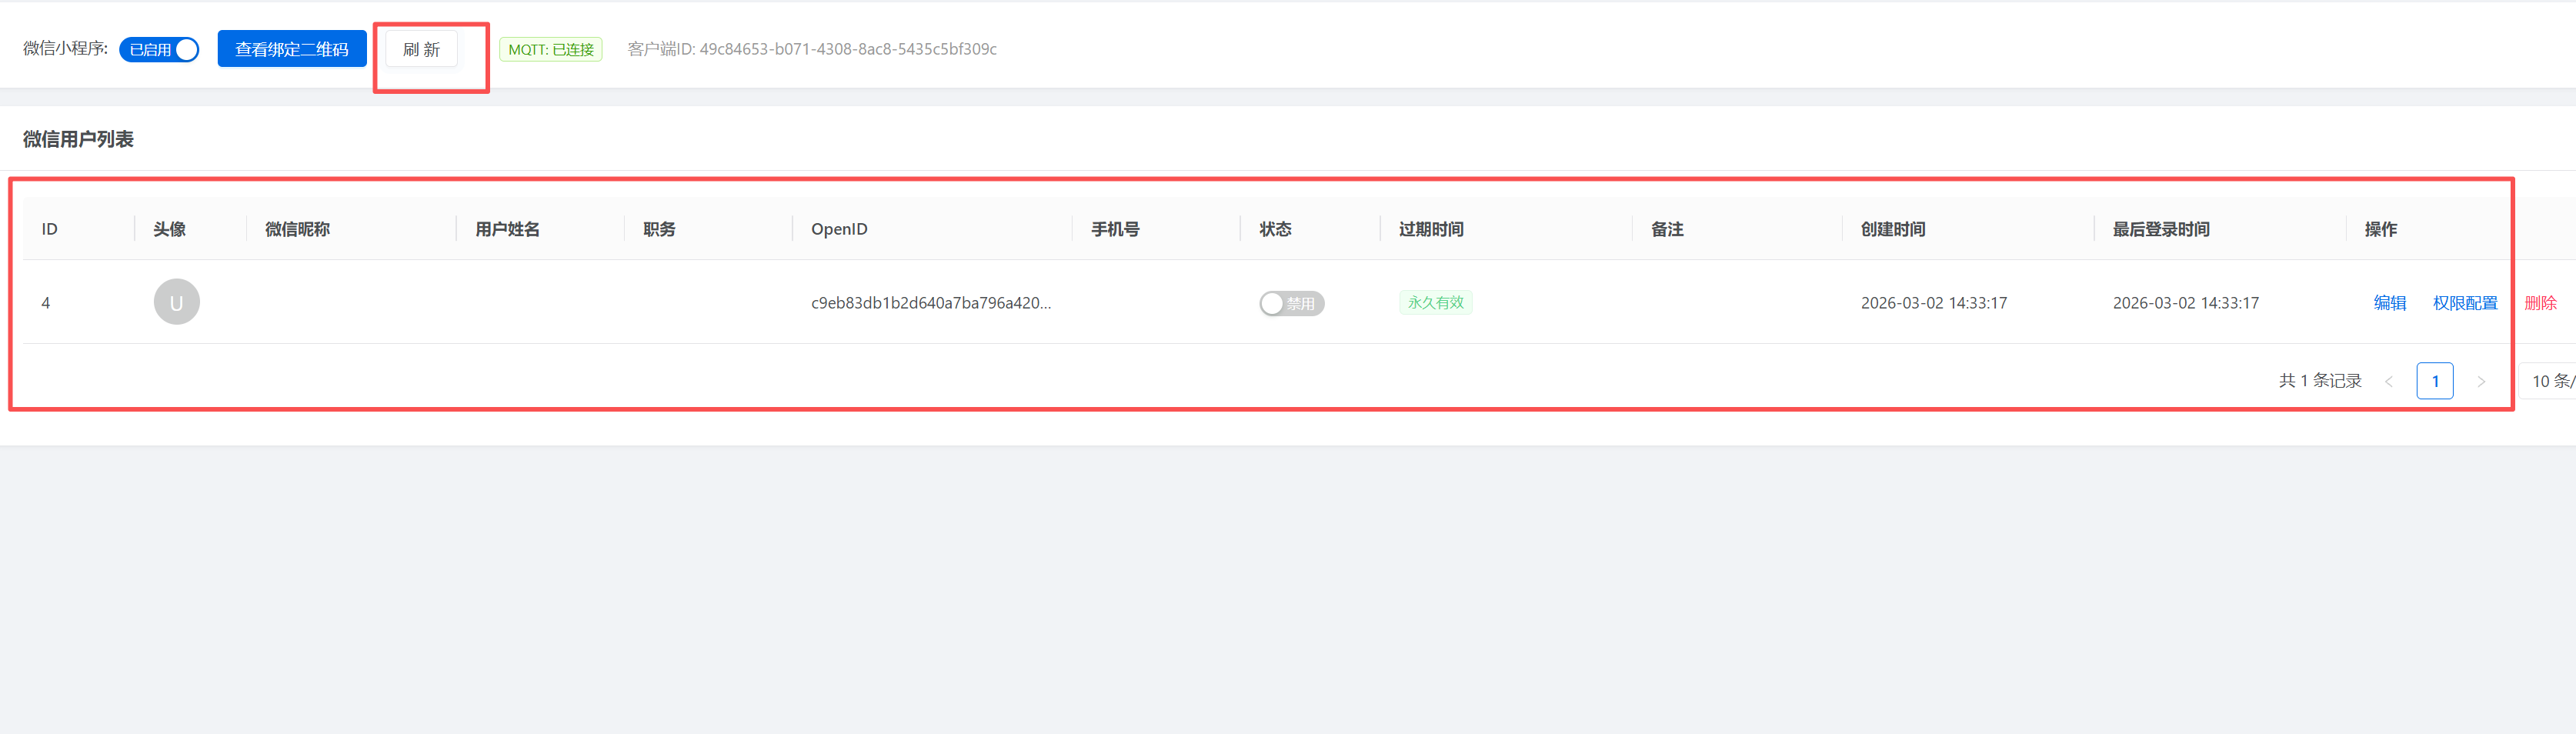The image size is (2576, 734).
Task: Click the 编辑 link for user 4
Action: click(x=2389, y=303)
